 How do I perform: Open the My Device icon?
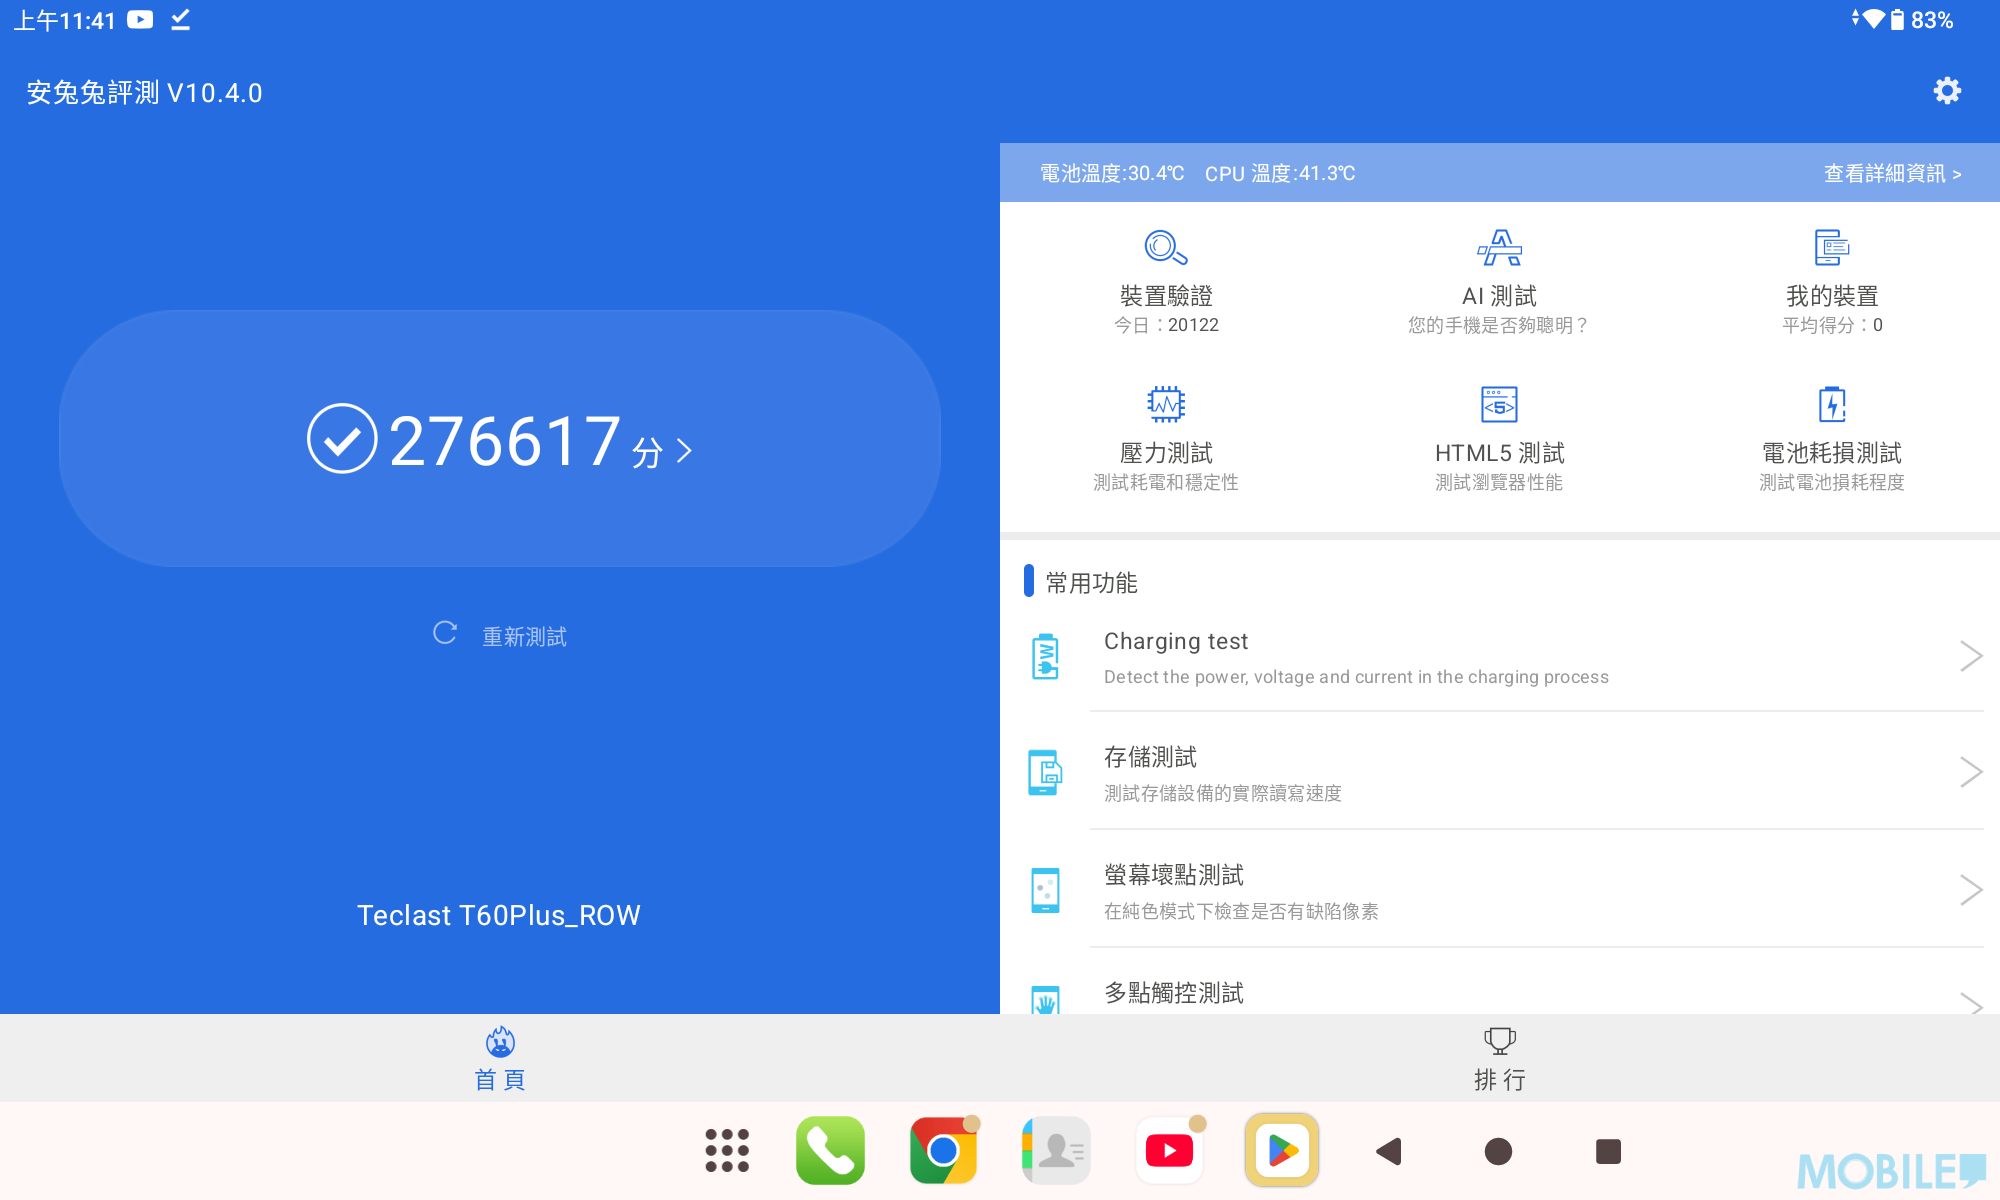(x=1831, y=247)
